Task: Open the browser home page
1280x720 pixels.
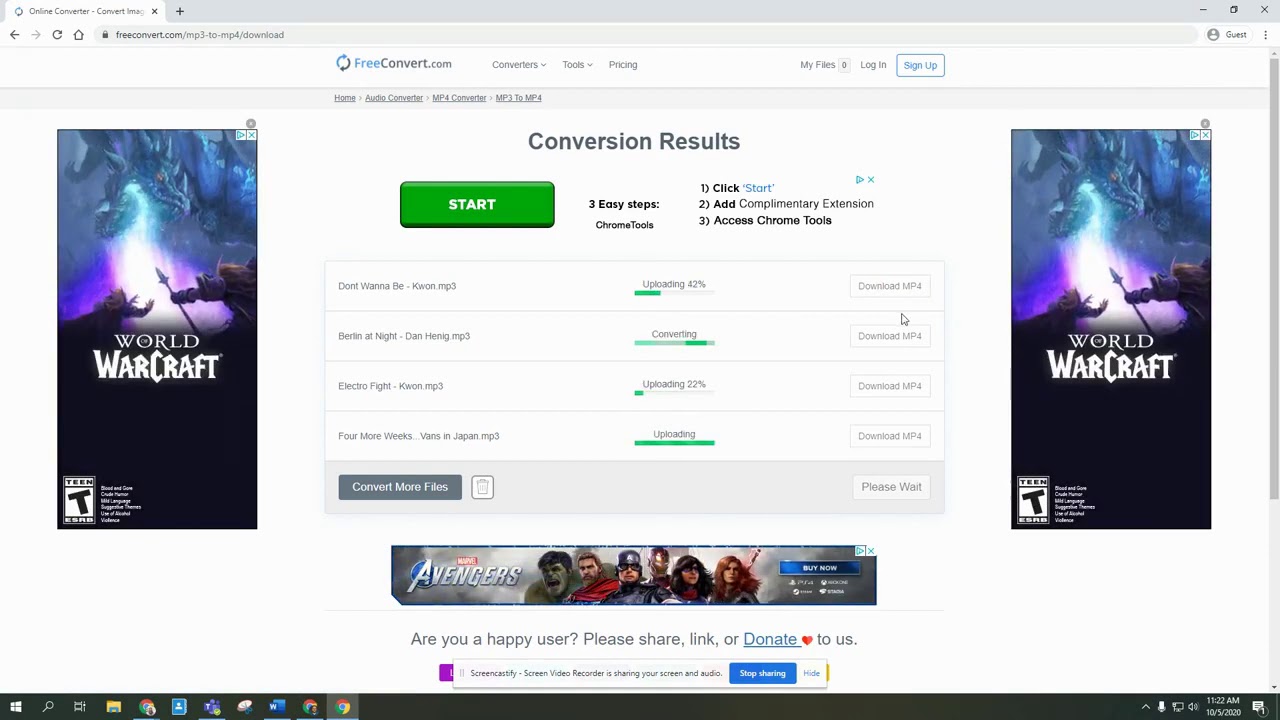Action: [78, 35]
